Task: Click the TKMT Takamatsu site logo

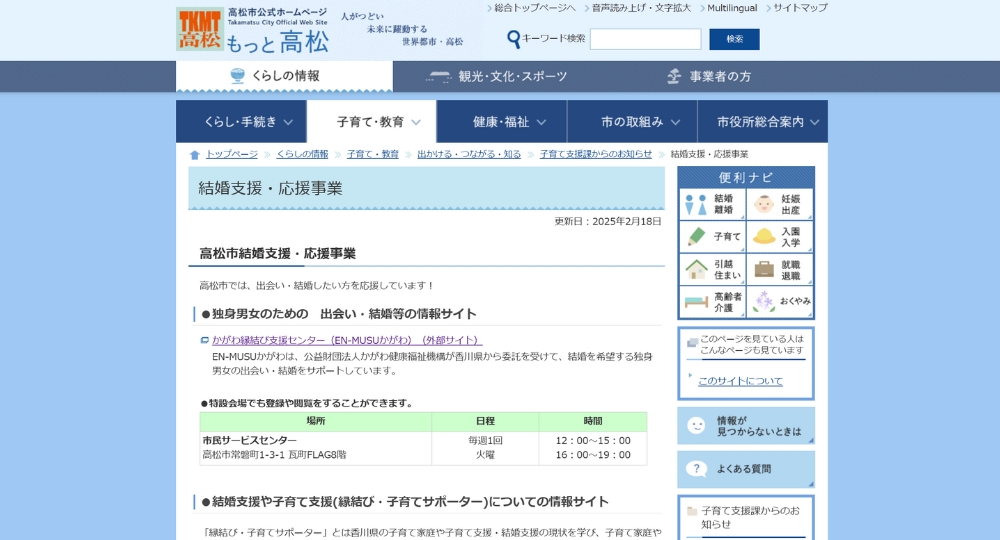Action: click(200, 29)
